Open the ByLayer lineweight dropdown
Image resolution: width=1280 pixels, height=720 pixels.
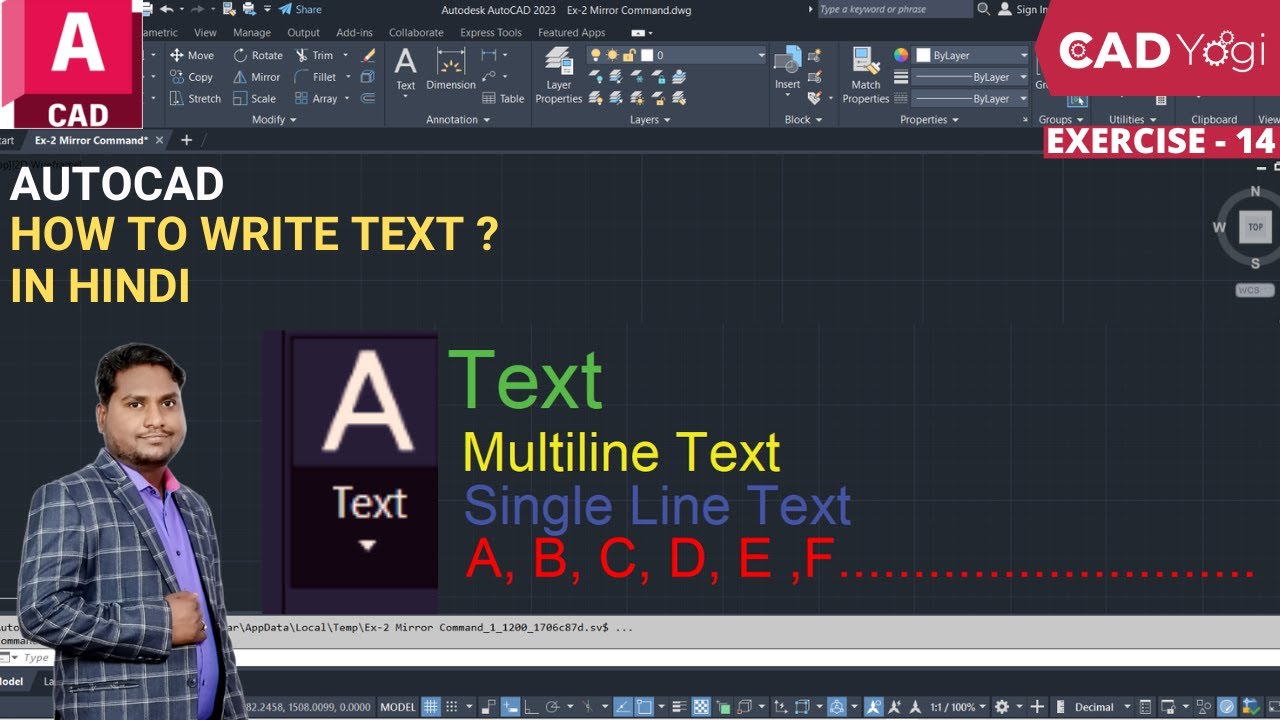(x=970, y=77)
